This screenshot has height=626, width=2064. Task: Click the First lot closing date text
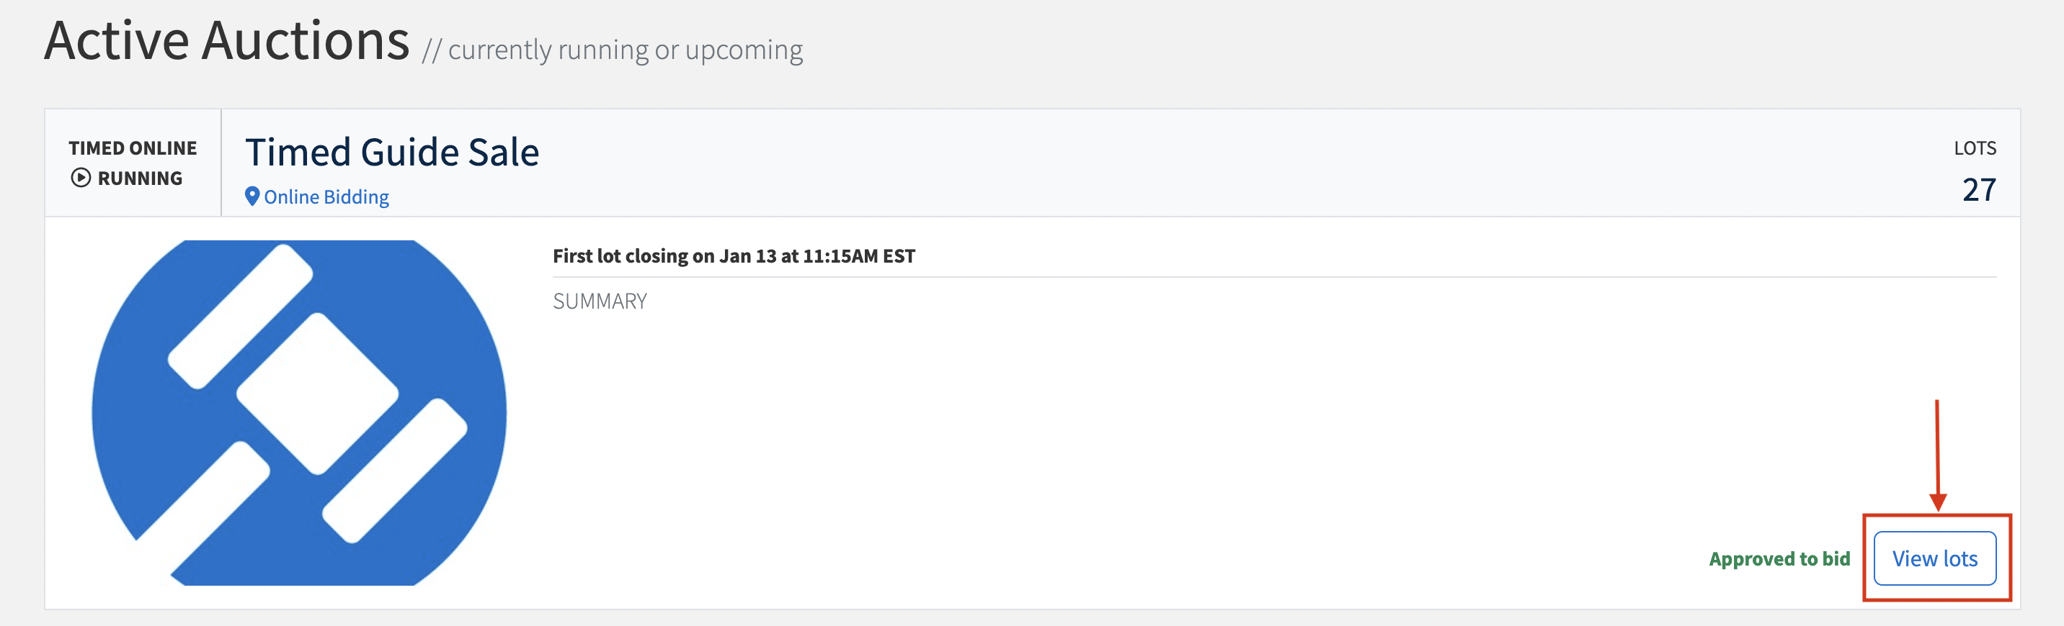click(x=734, y=256)
